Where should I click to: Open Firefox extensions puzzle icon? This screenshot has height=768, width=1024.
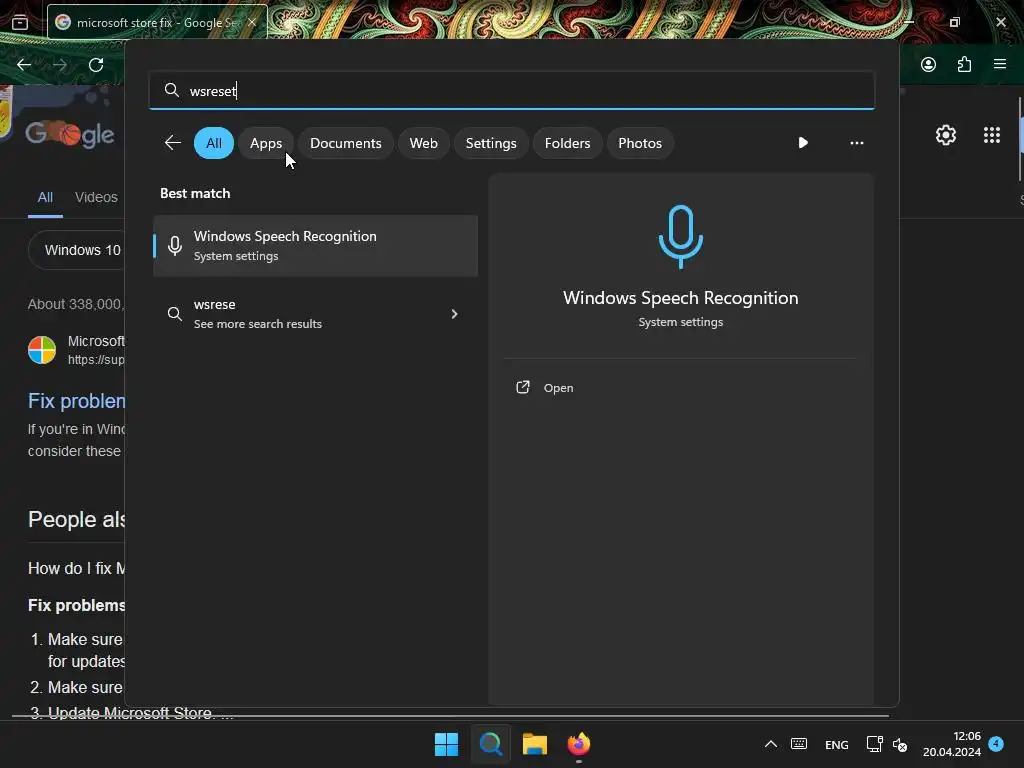pos(964,64)
